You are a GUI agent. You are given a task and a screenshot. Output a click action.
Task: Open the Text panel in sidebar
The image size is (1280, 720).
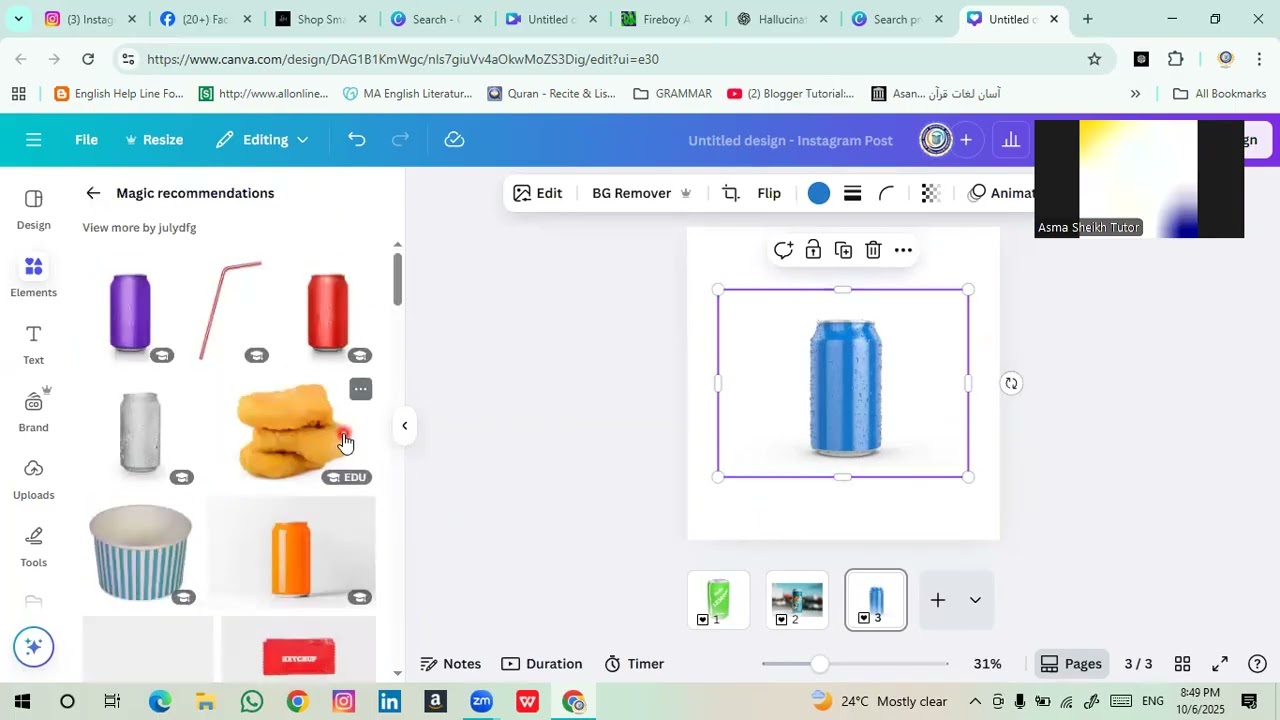(33, 345)
